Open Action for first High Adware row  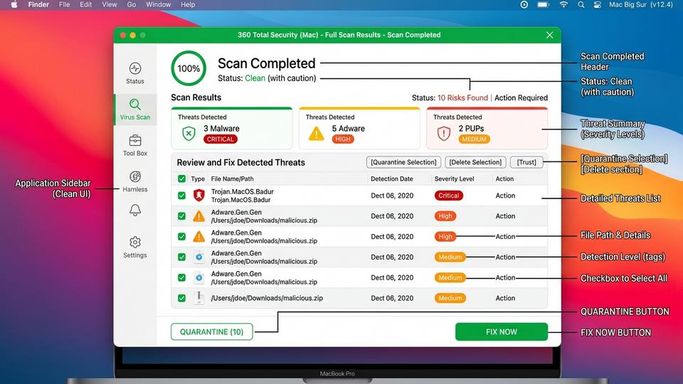505,216
